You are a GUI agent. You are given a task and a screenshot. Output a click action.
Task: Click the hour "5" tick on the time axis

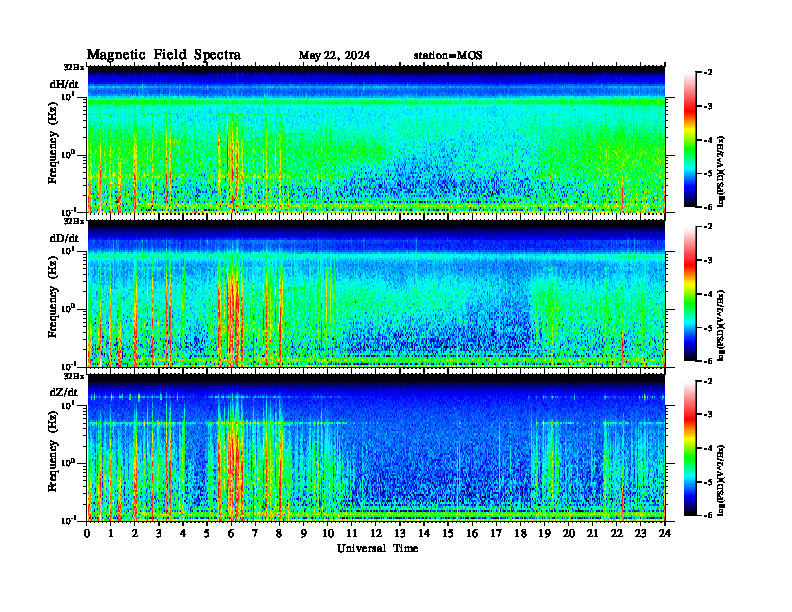207,534
